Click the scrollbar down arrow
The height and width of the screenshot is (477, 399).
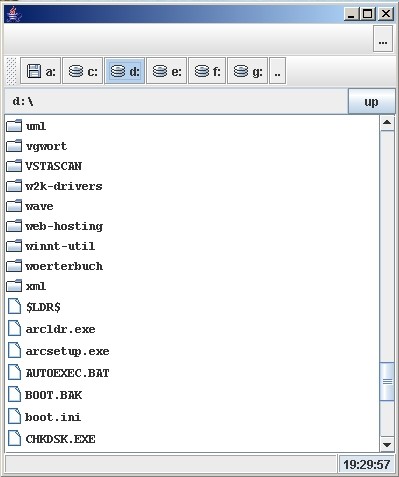[387, 444]
